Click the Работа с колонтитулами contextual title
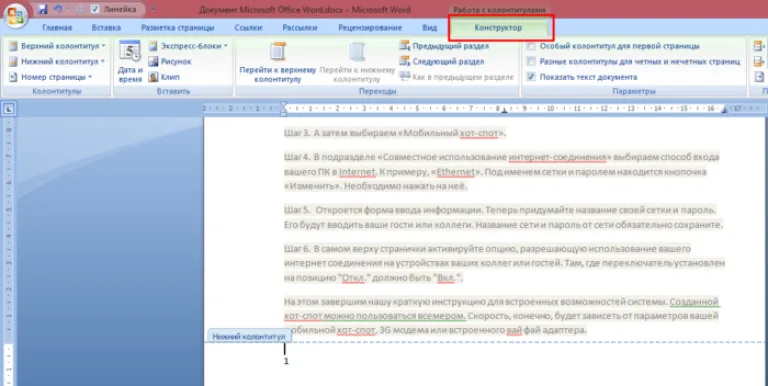Viewport: 768px width, 386px height. click(499, 10)
